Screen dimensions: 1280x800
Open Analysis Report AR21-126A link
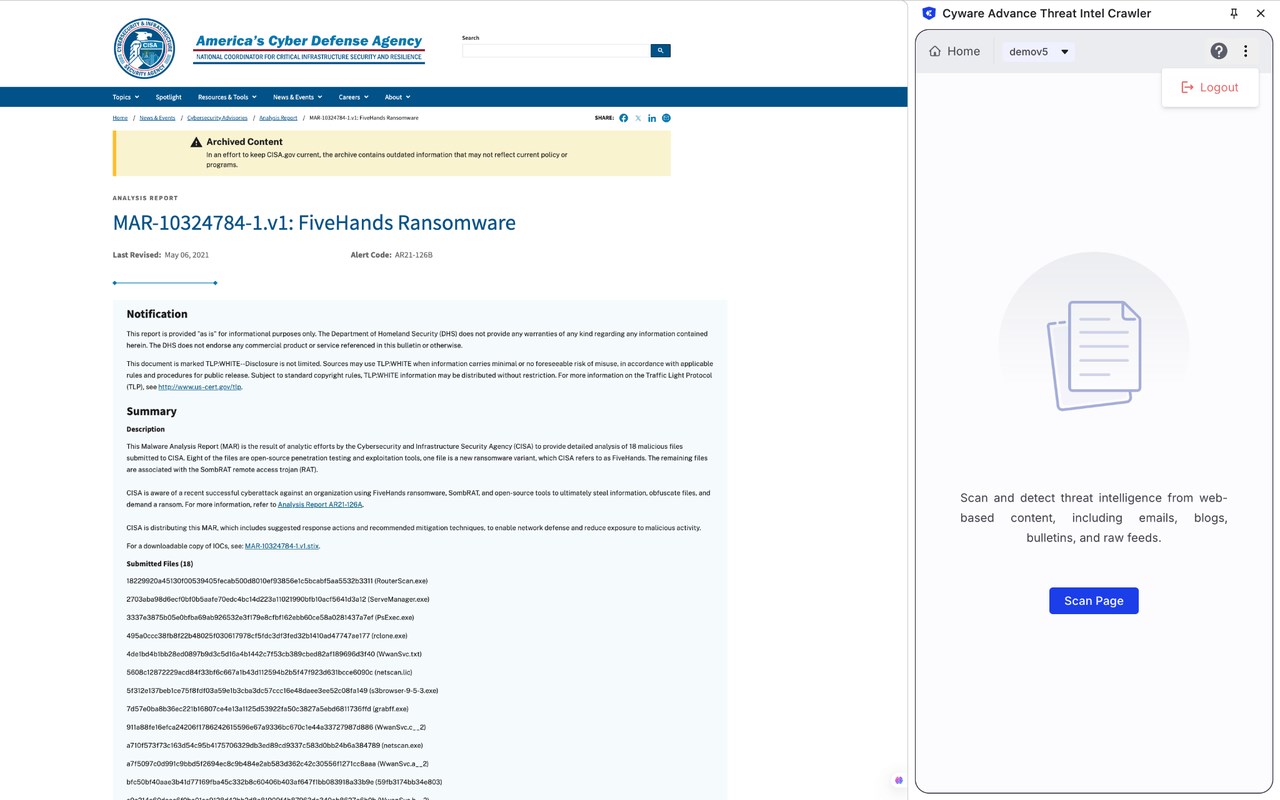coord(320,505)
